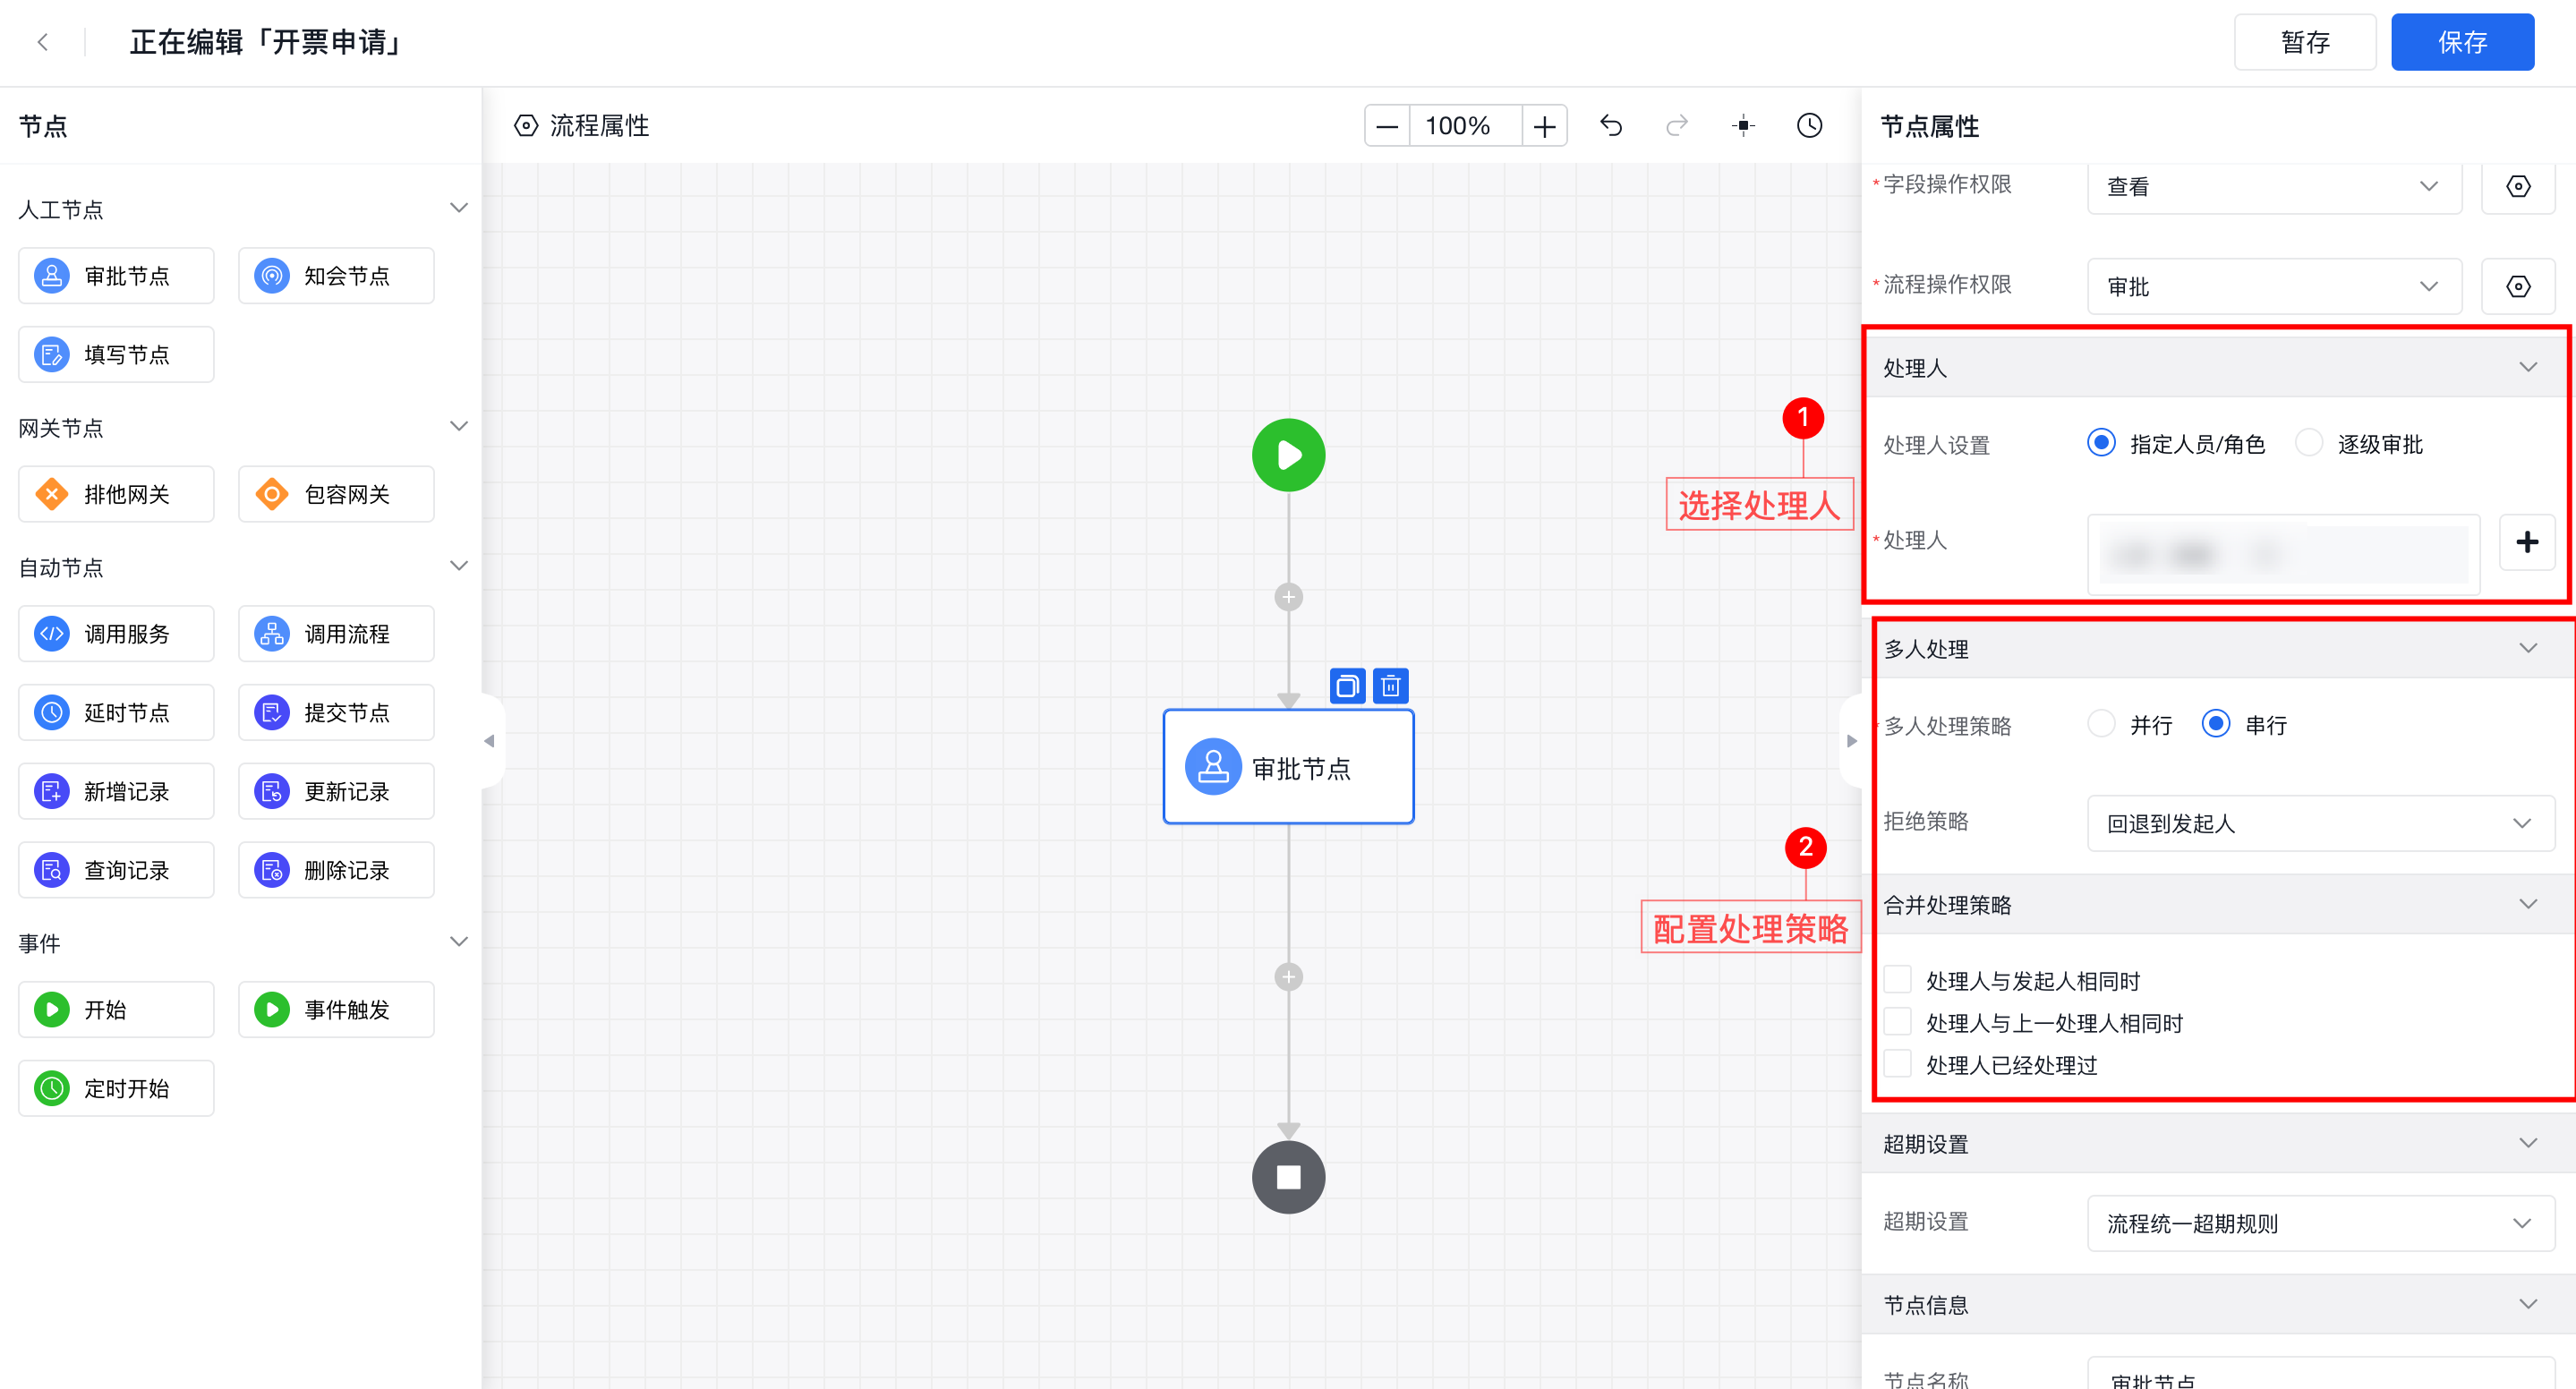The height and width of the screenshot is (1389, 2576).
Task: Select the 审批节点 card on canvas
Action: pos(1288,767)
